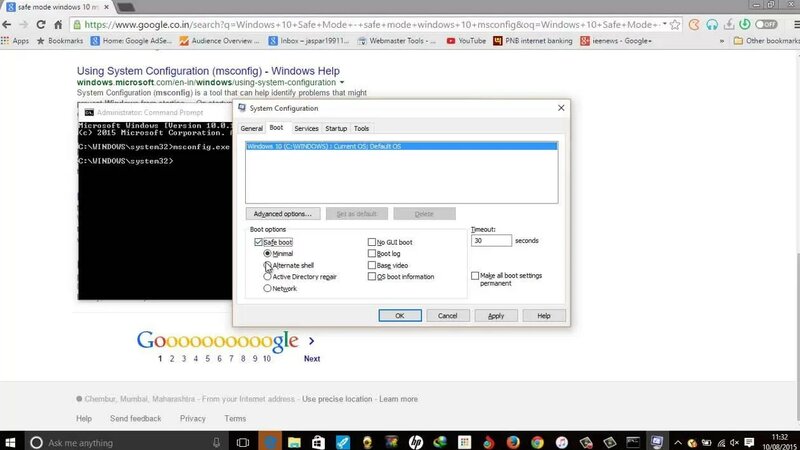Switch to the Services tab
This screenshot has width=800, height=450.
pos(306,129)
